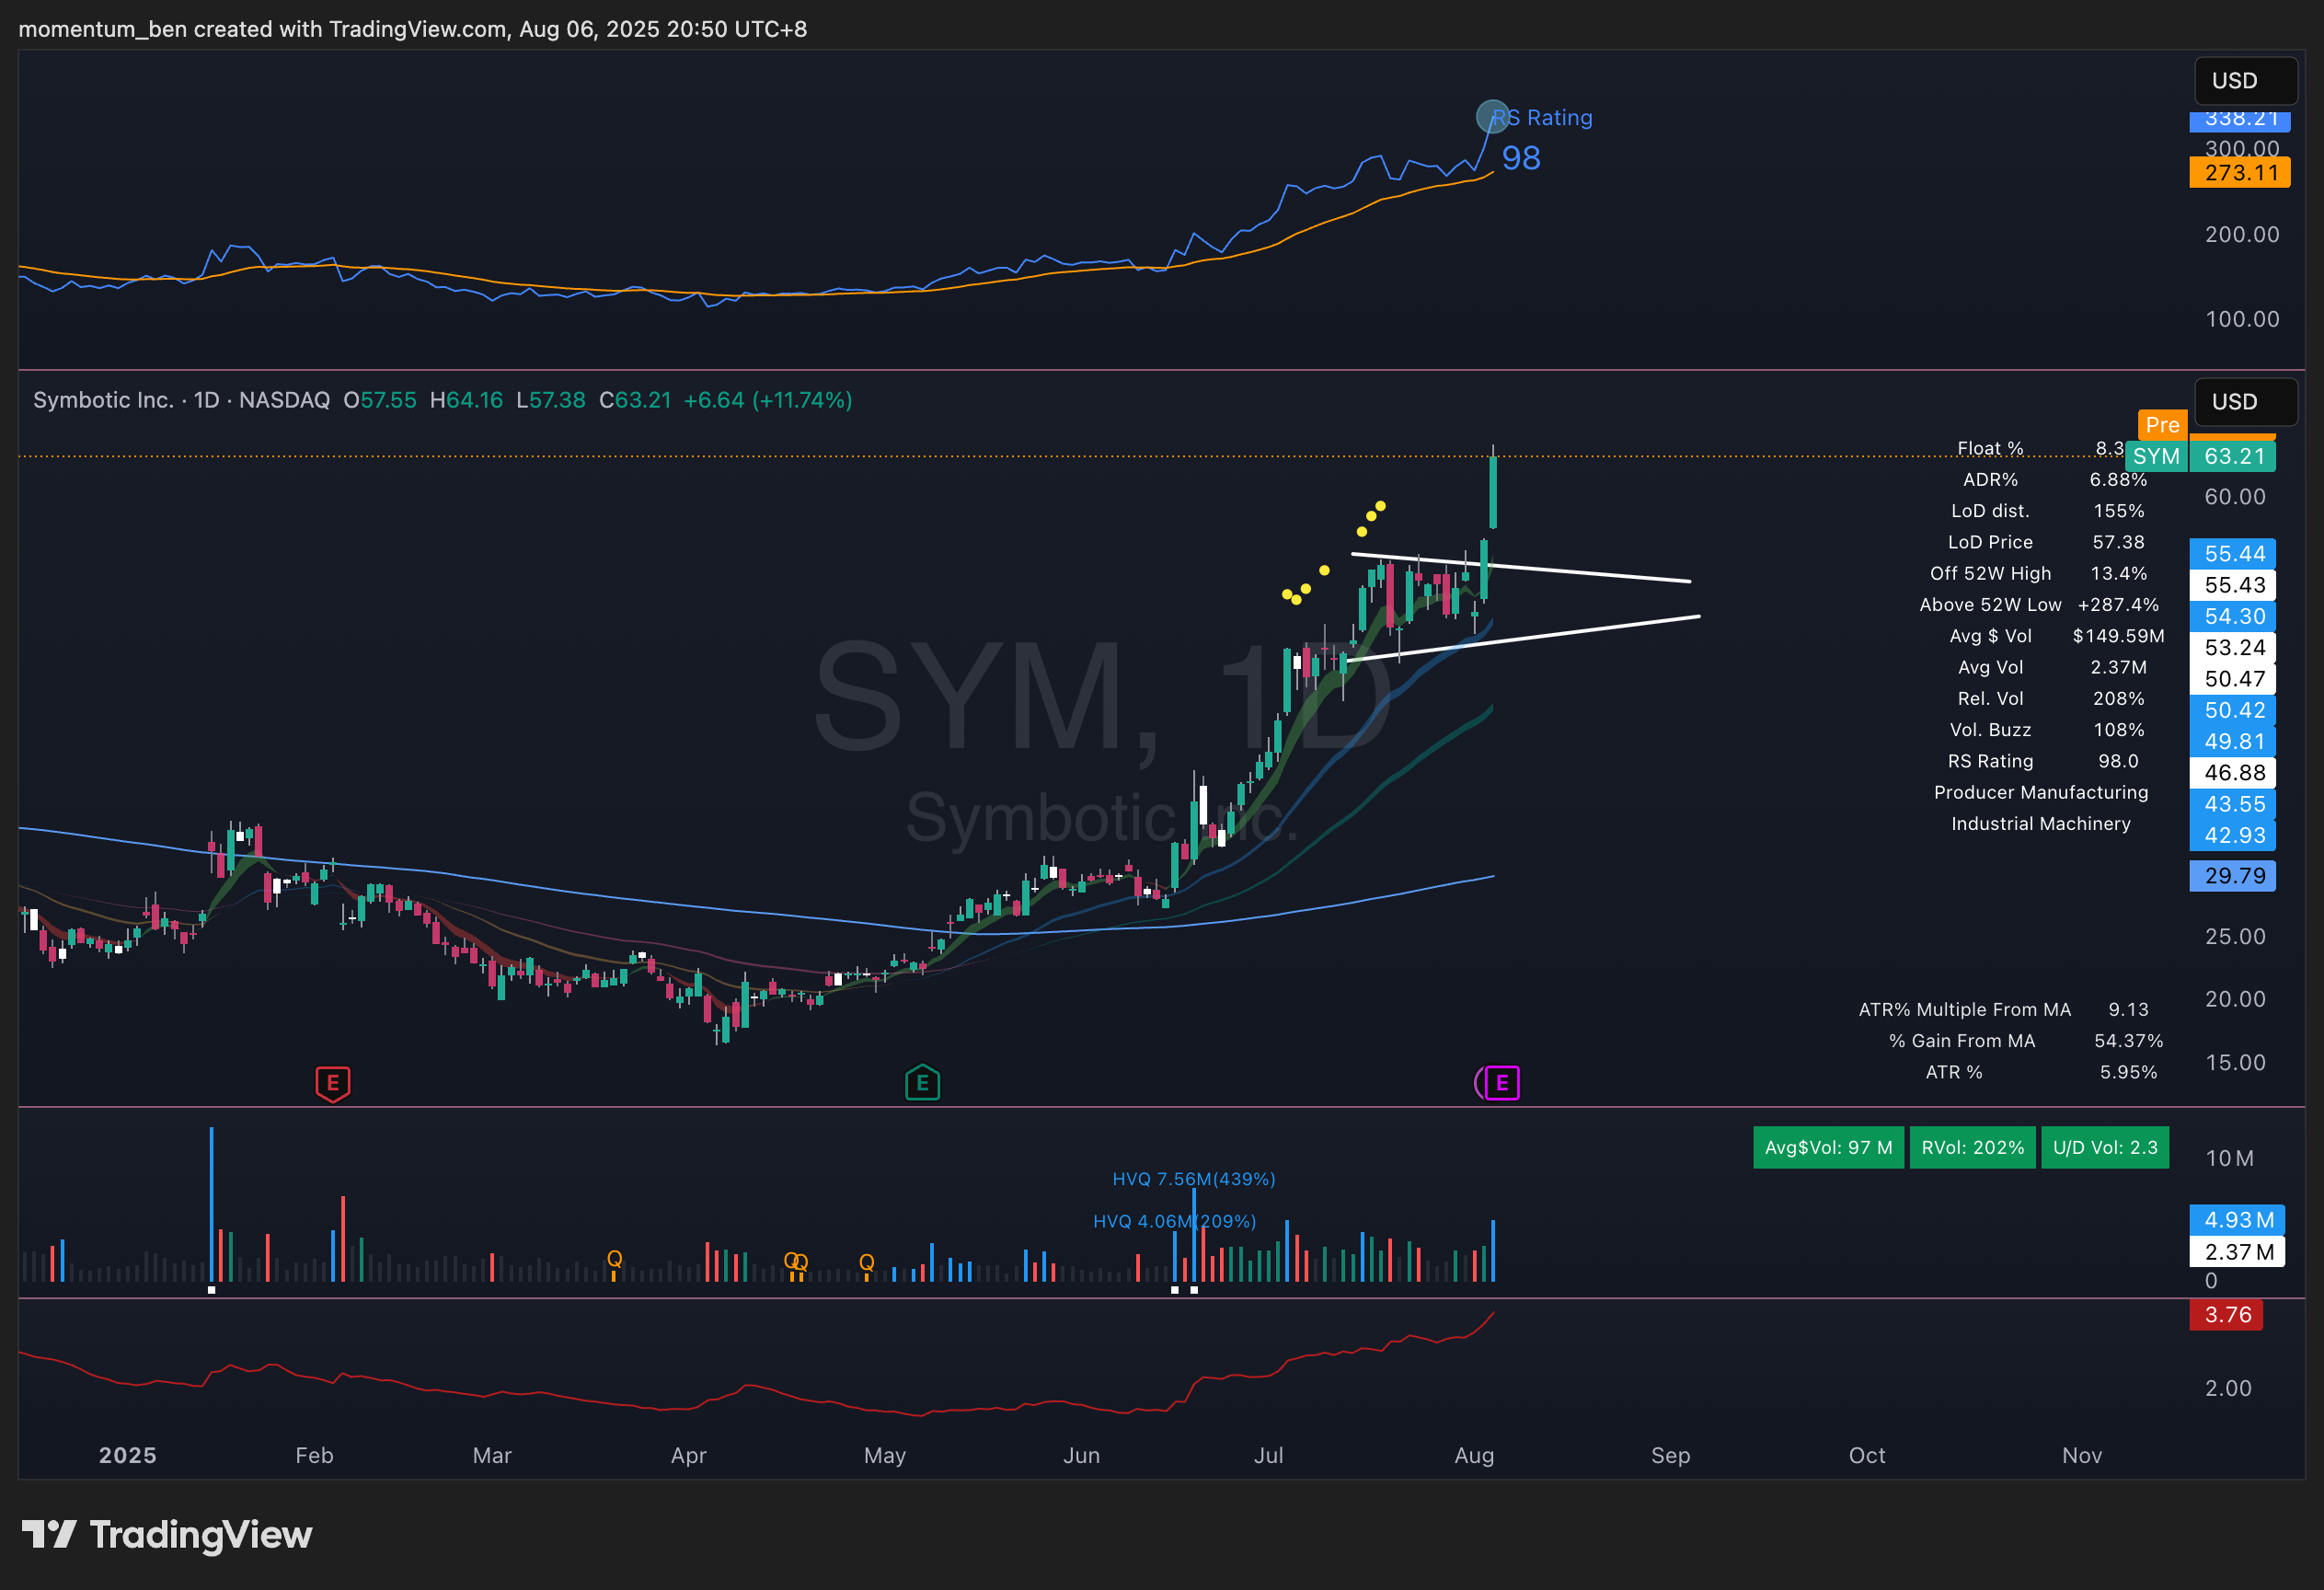The width and height of the screenshot is (2324, 1590).
Task: Click the RVol: 202% green badge
Action: point(1972,1147)
